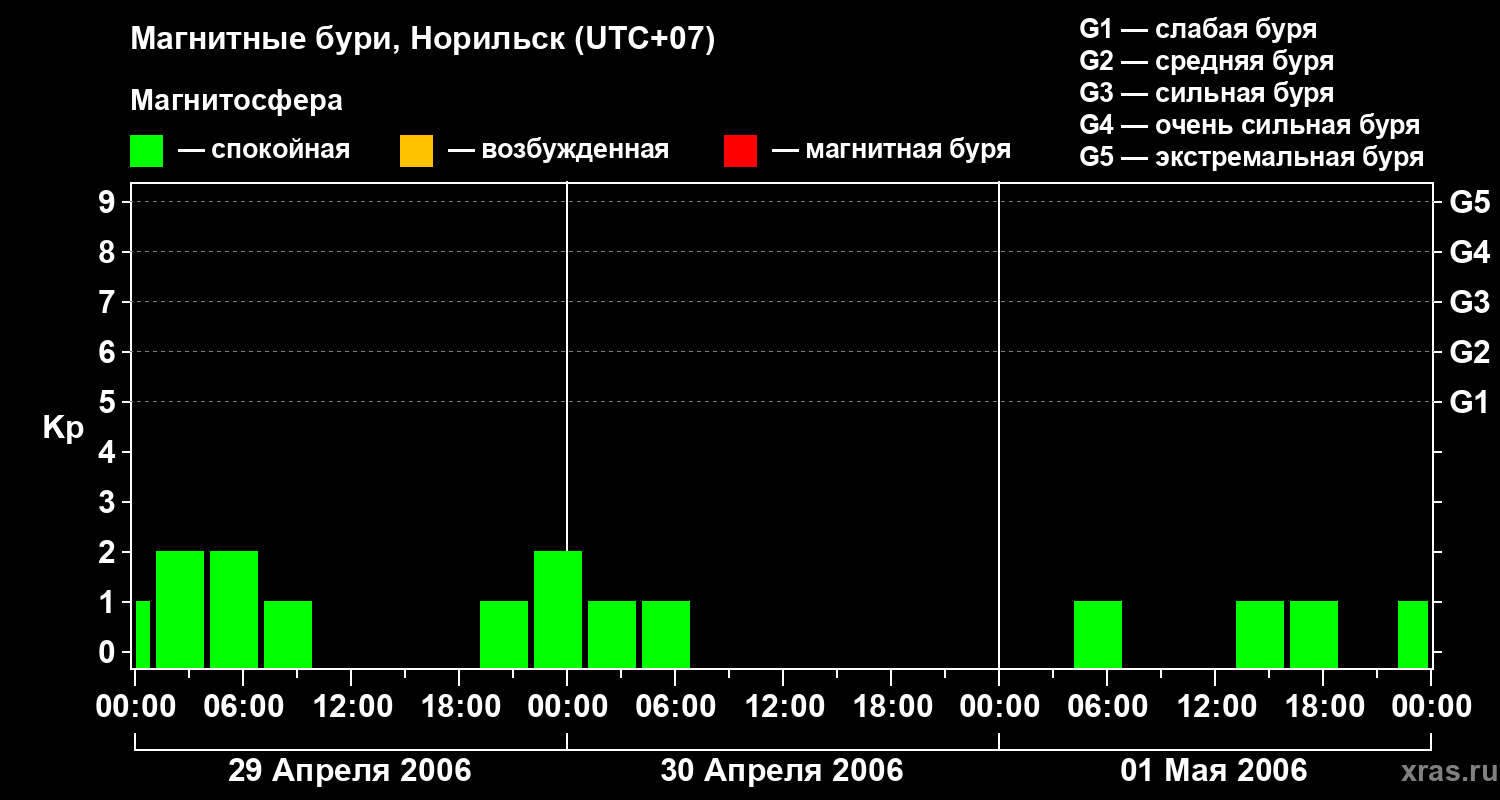Click the '06:00' time label under 01 Мая

click(x=1106, y=707)
